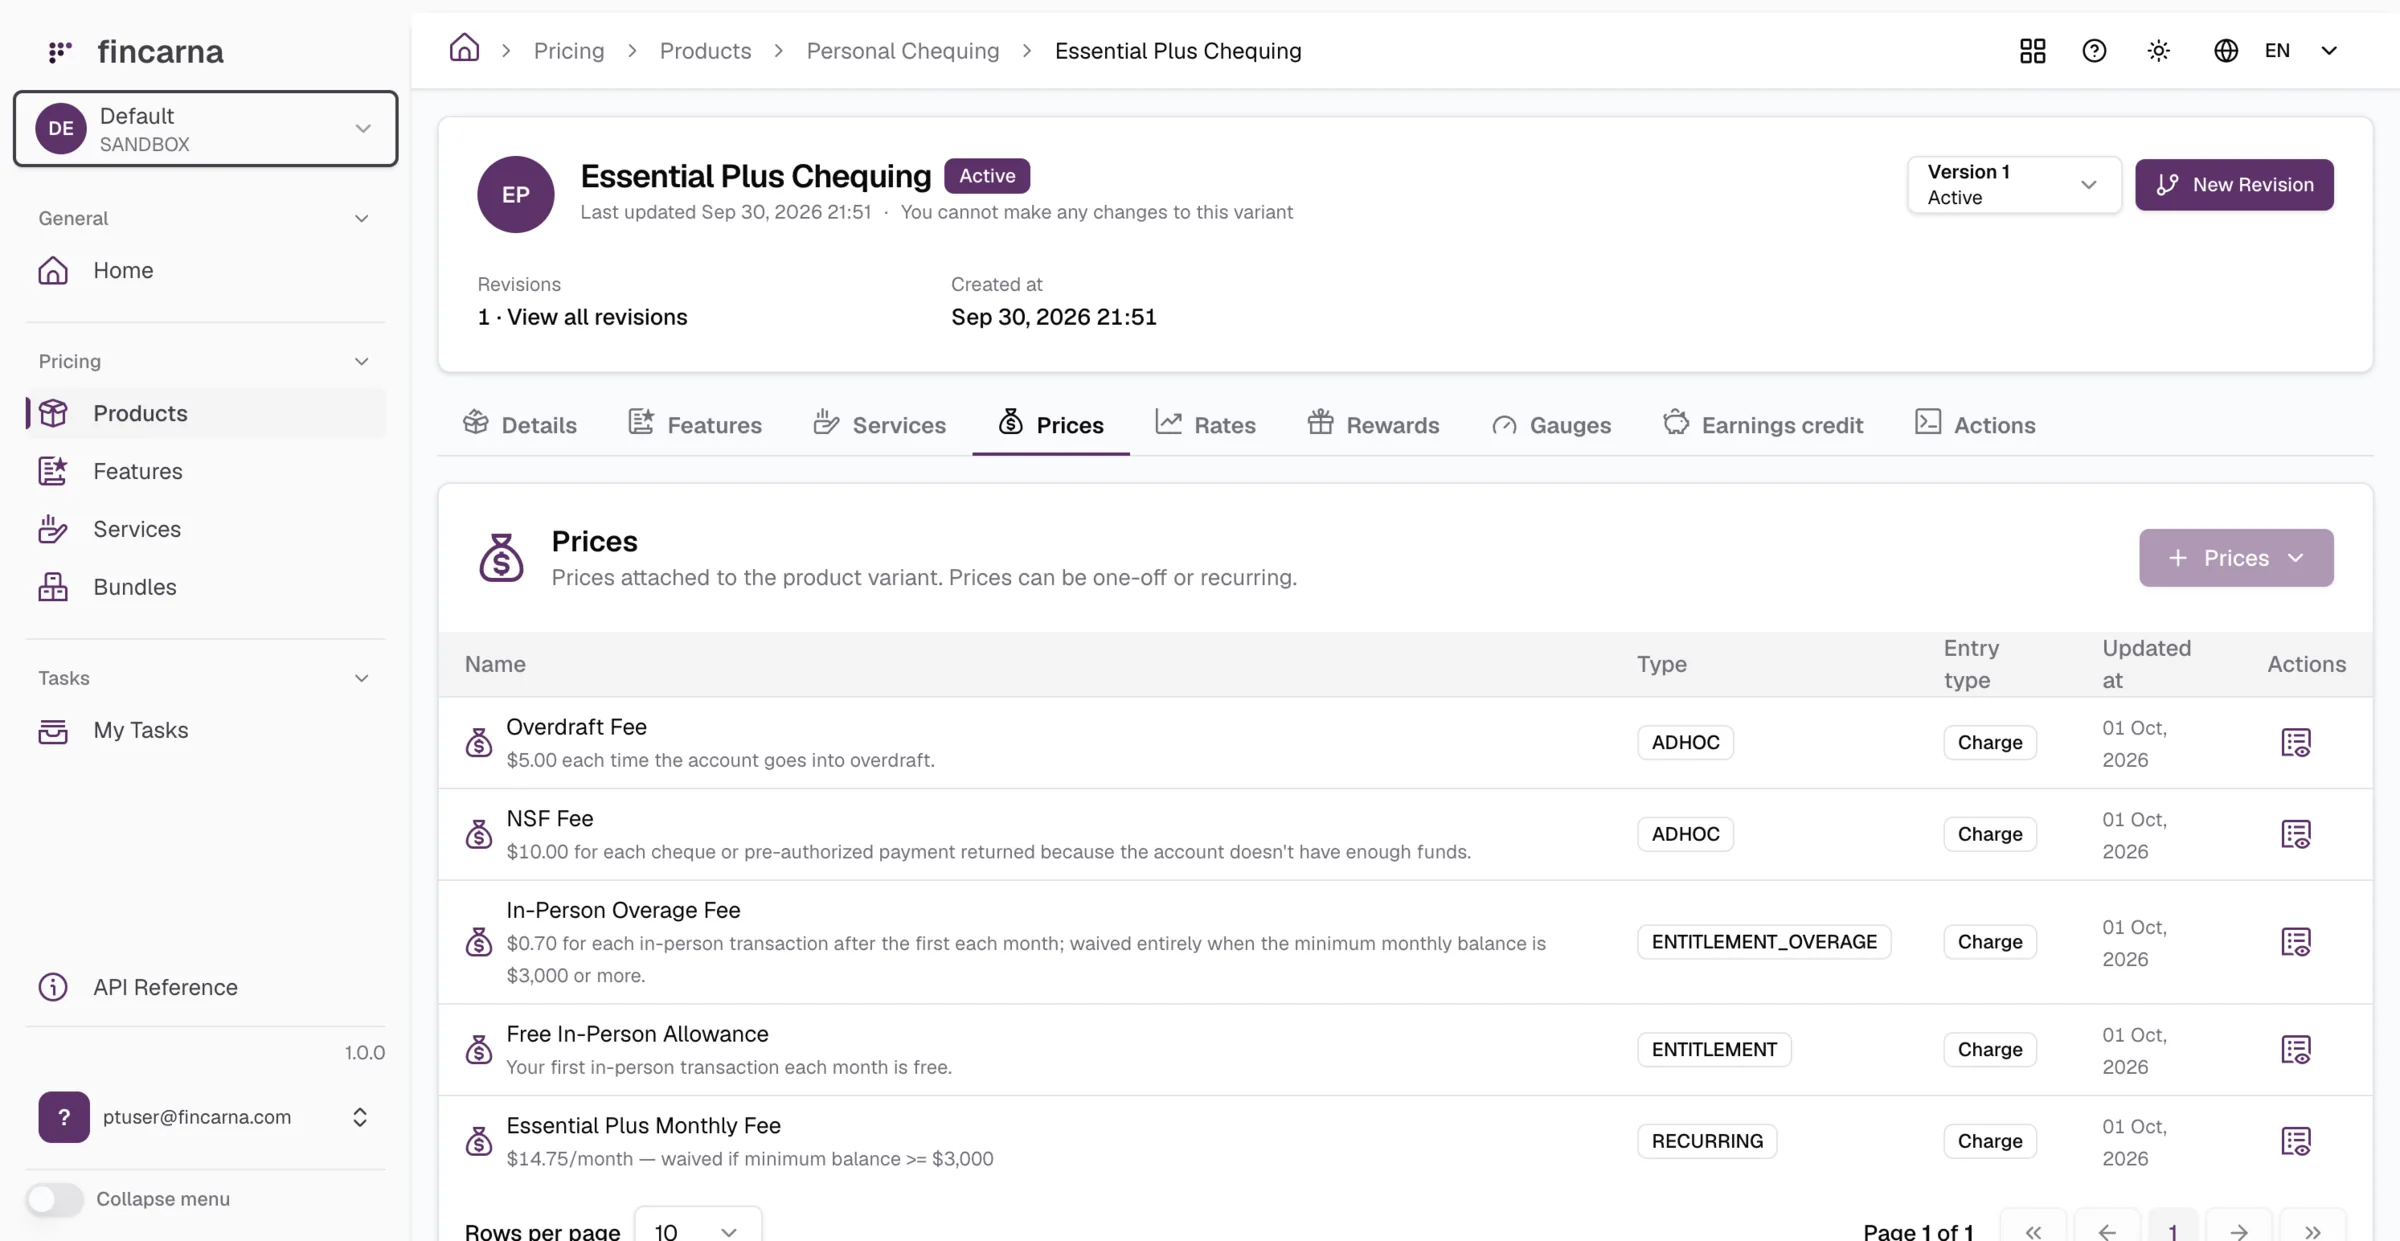Click Pricing in the breadcrumb

[569, 51]
